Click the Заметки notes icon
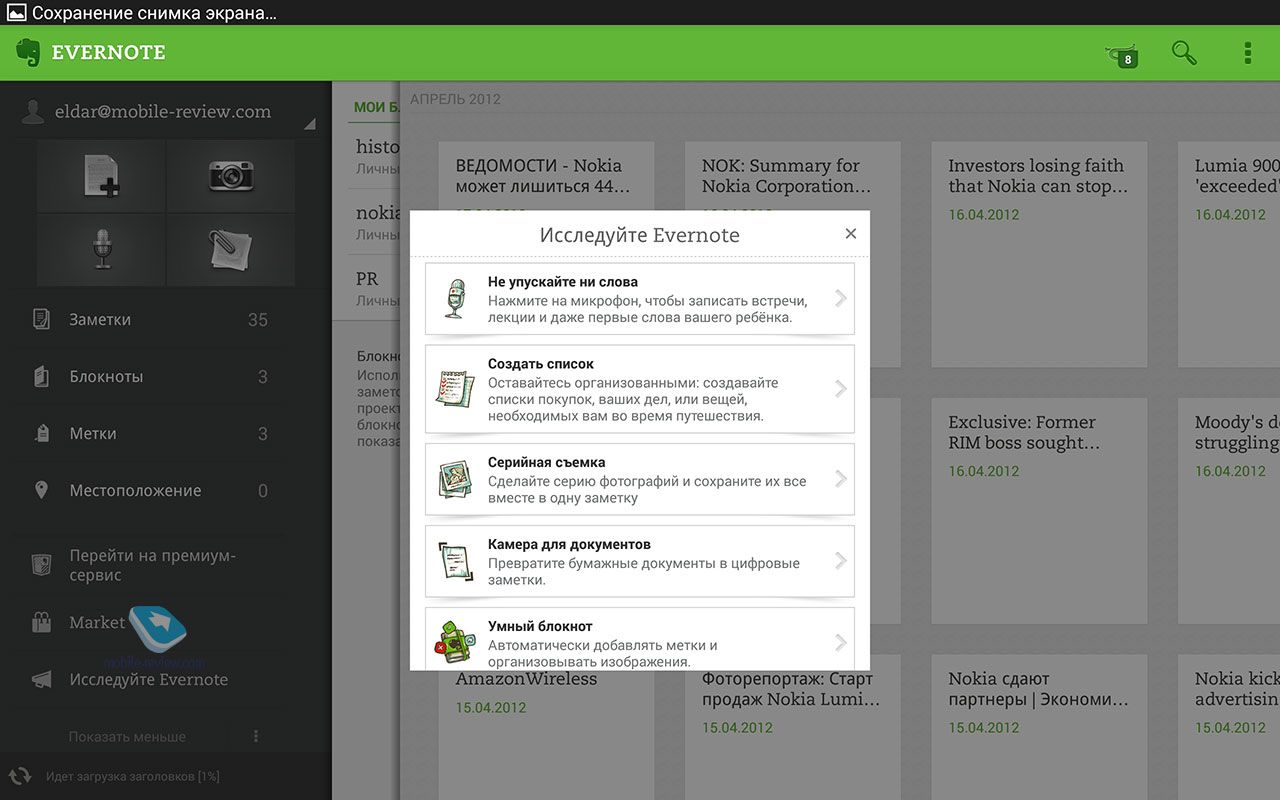1280x800 pixels. tap(41, 320)
